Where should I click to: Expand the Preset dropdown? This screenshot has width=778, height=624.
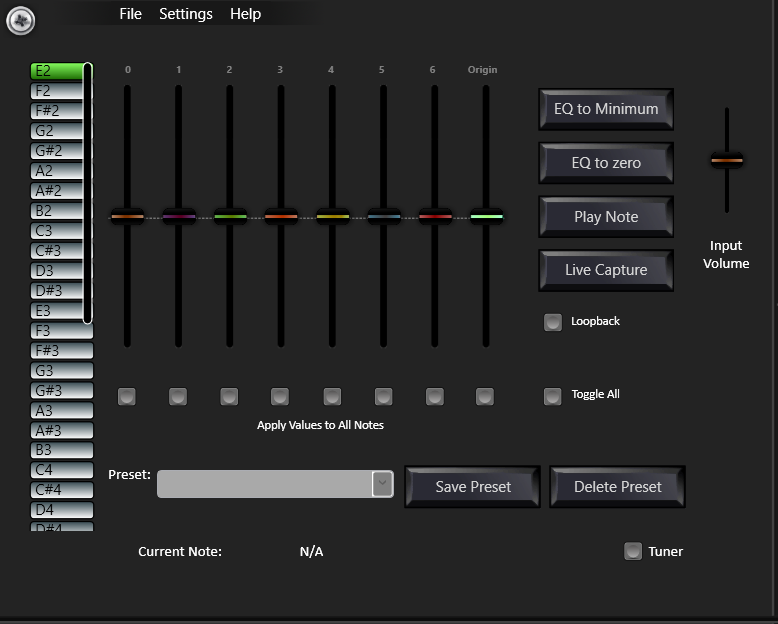click(382, 484)
